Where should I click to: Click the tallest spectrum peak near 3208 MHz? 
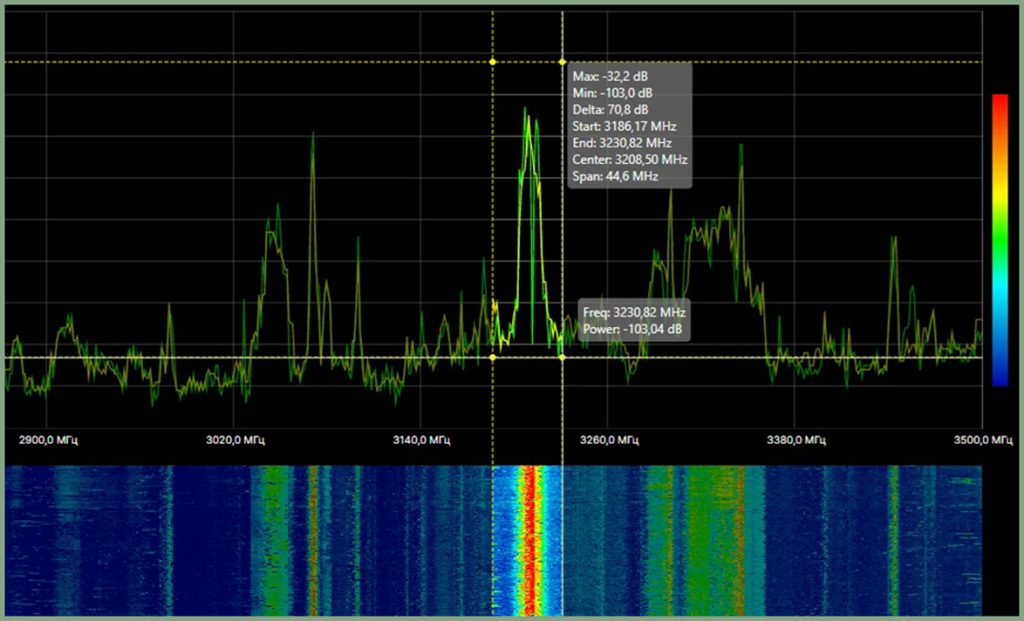point(526,110)
